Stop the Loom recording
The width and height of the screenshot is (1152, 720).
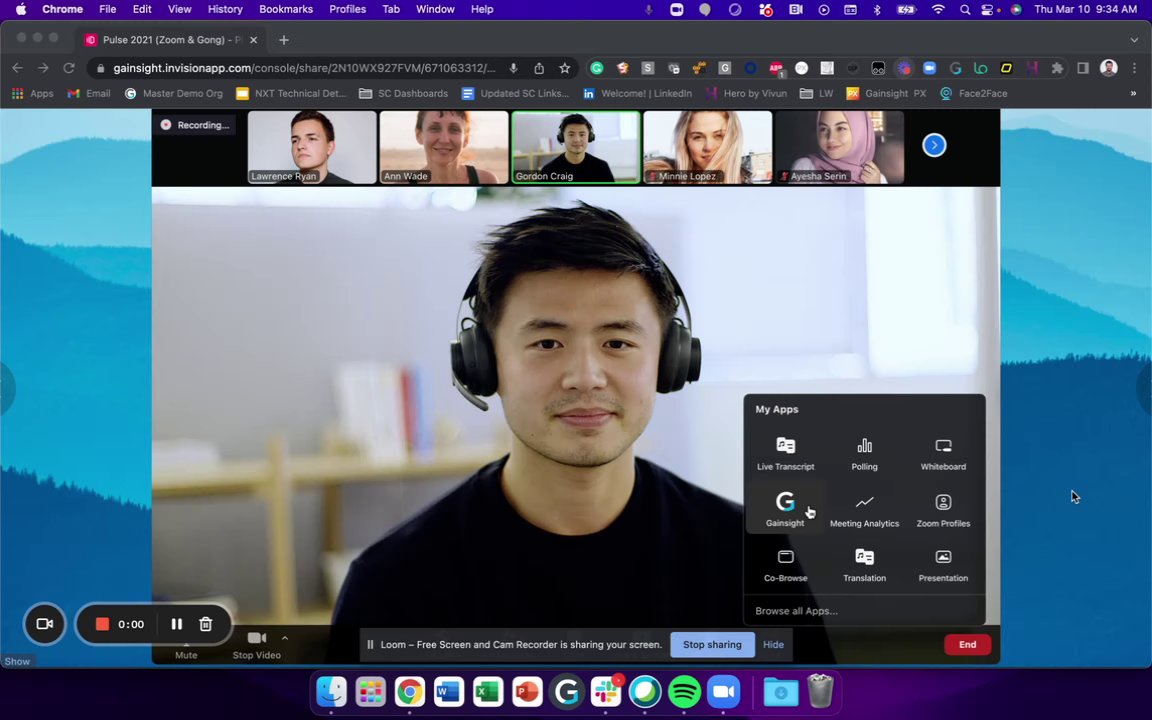coord(102,624)
